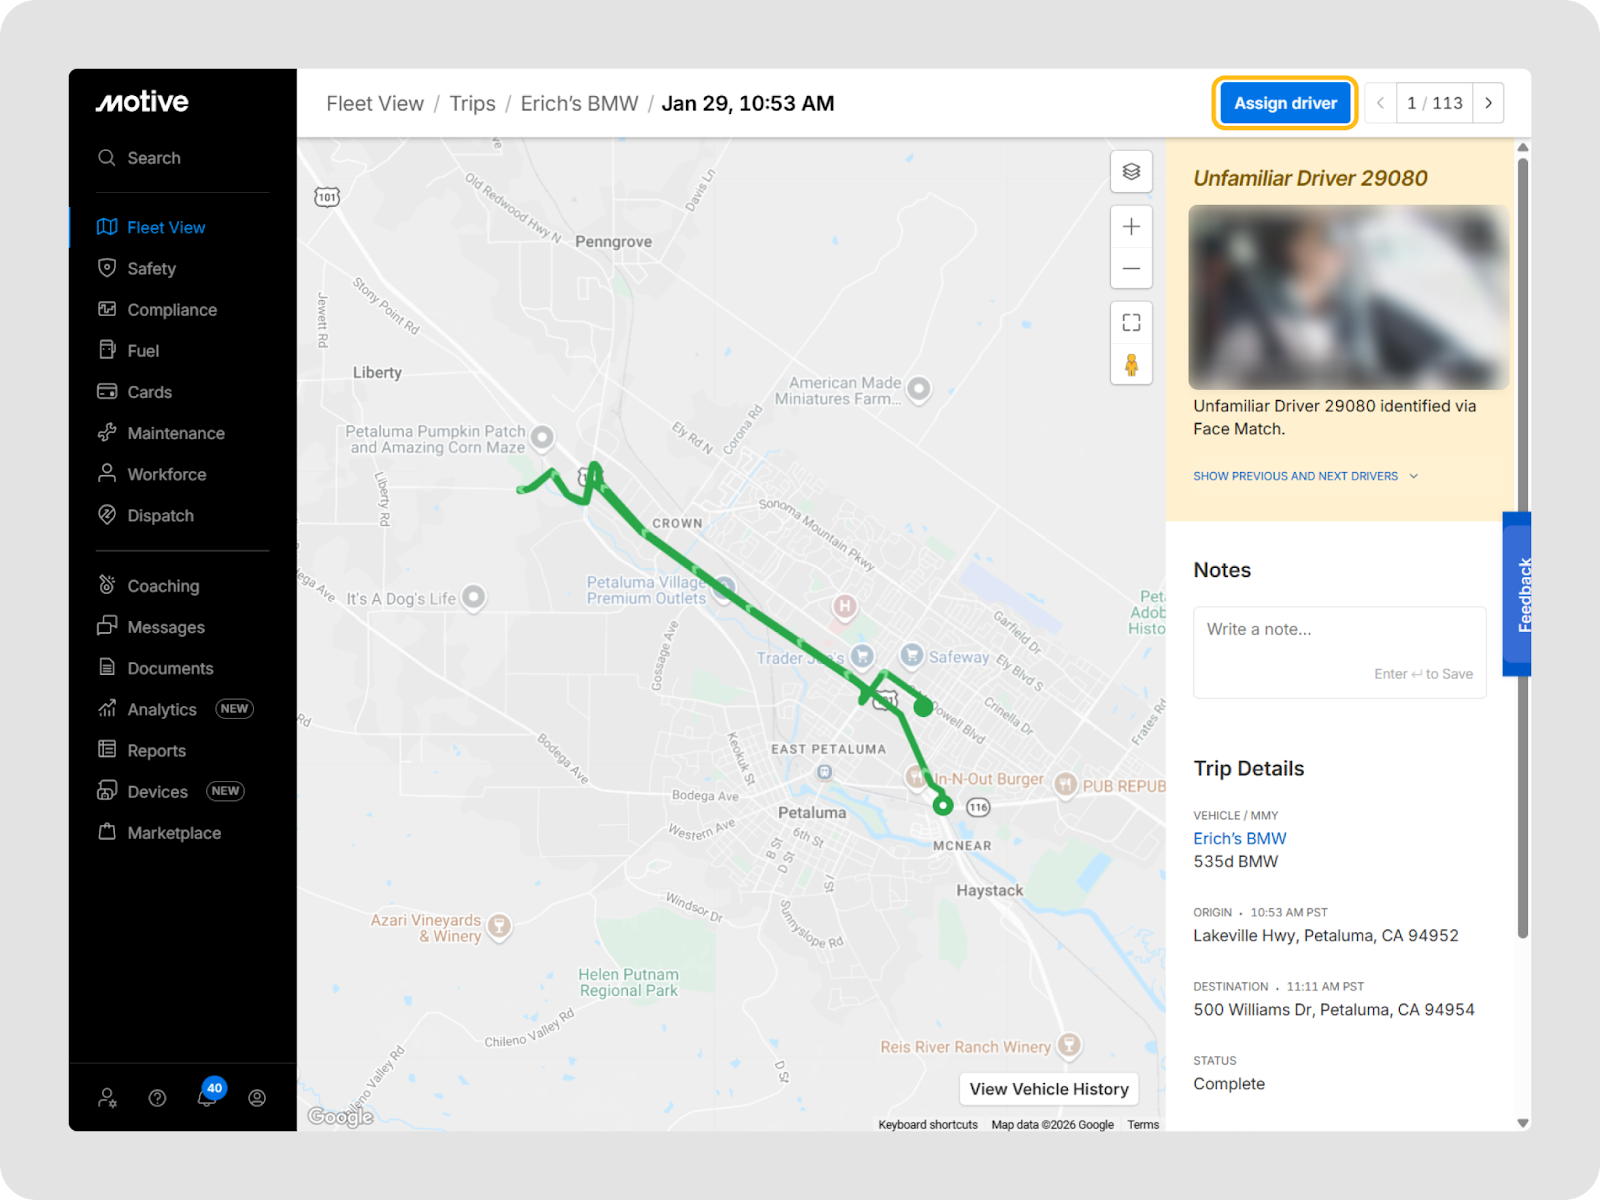Click Erich's BMW breadcrumb
This screenshot has height=1200, width=1600.
579,104
